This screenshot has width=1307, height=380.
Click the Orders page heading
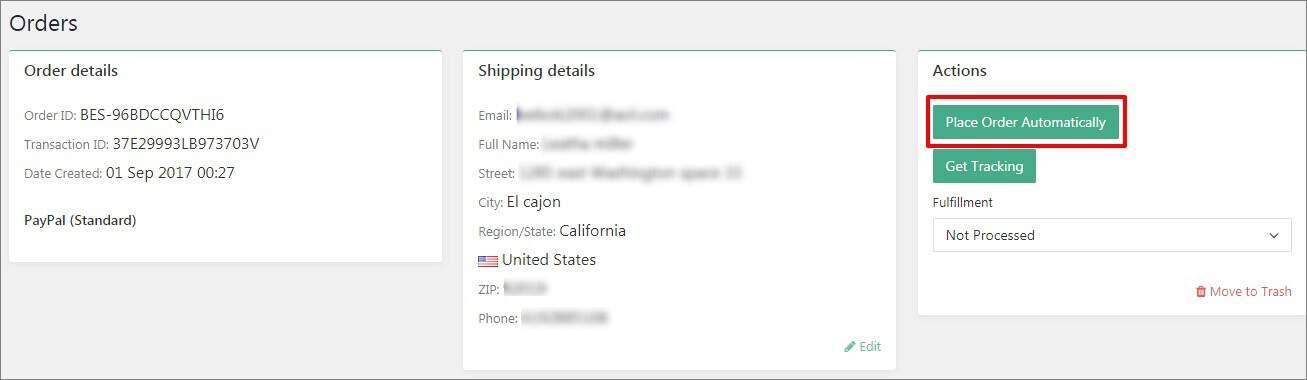pyautogui.click(x=44, y=23)
